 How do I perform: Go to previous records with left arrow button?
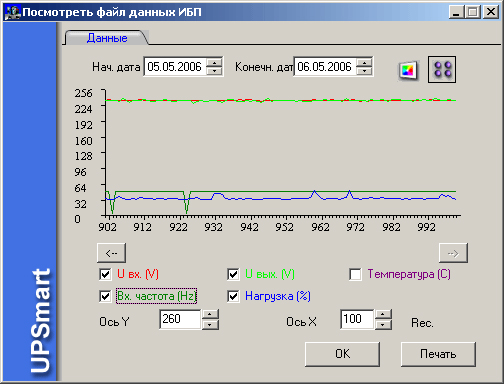[x=111, y=253]
